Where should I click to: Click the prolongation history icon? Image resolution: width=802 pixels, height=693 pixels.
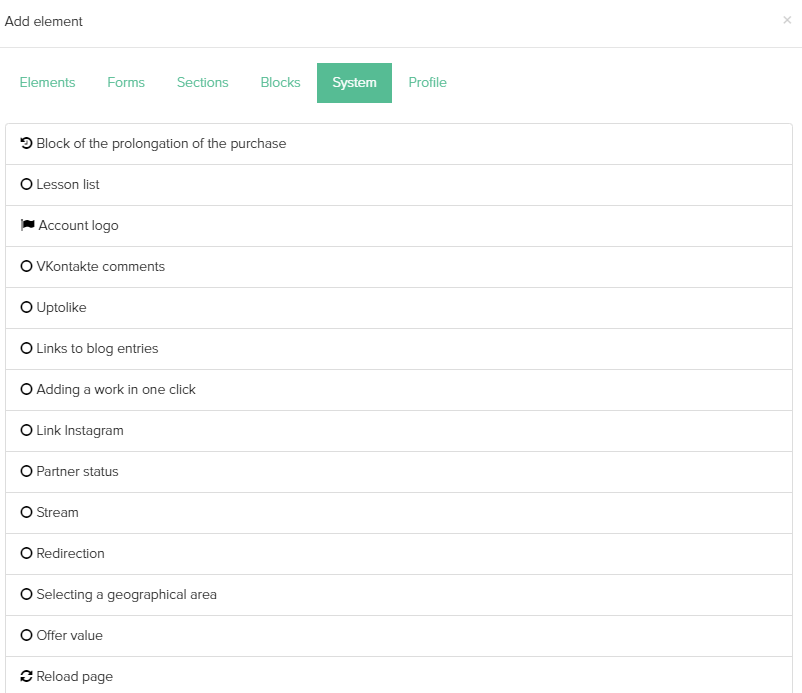coord(26,143)
